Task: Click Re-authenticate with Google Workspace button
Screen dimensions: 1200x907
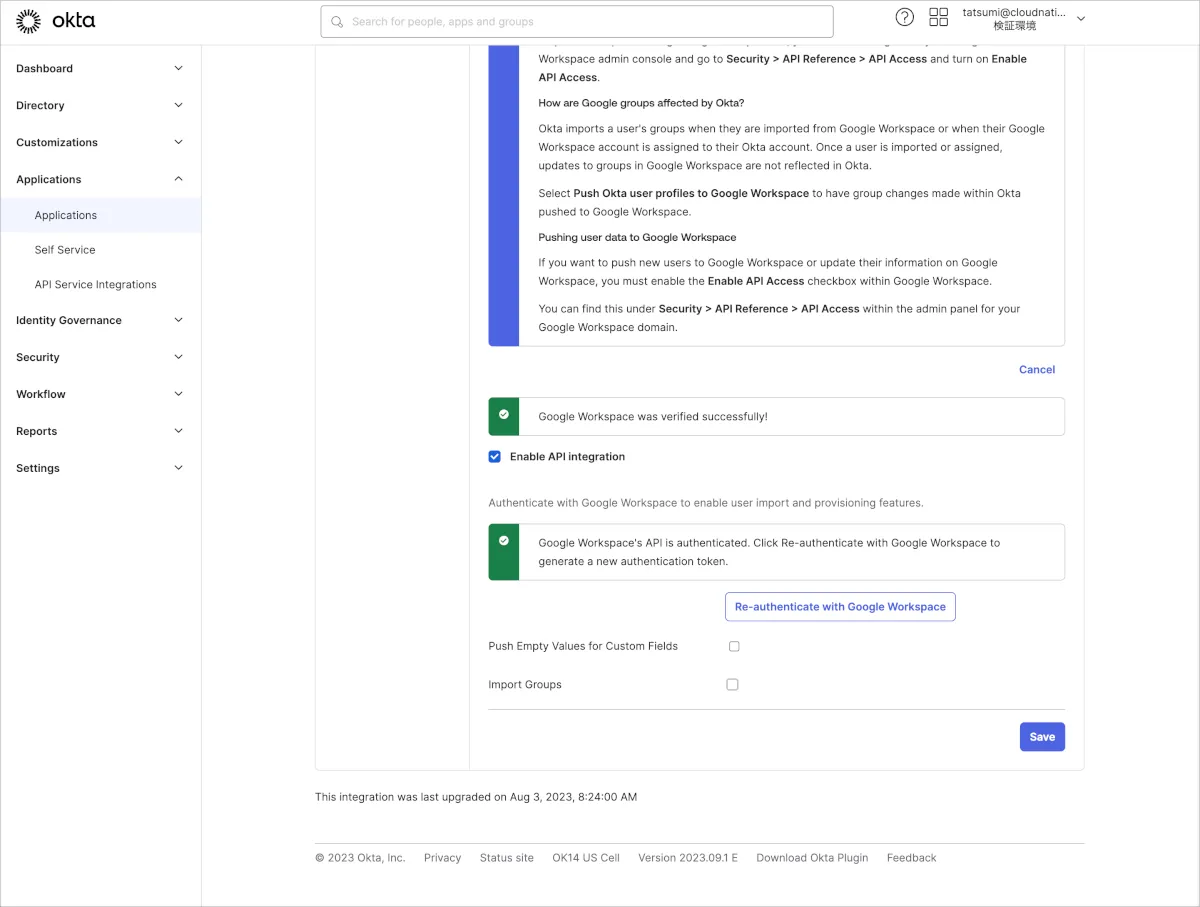Action: [840, 607]
